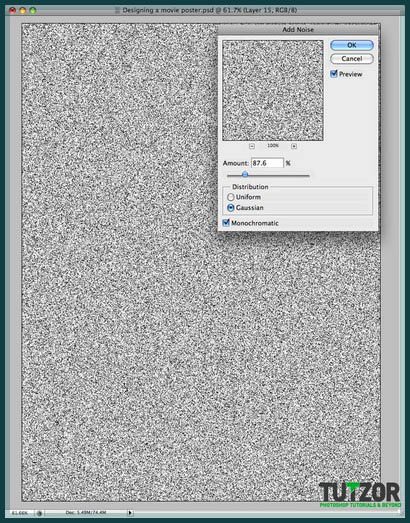
Task: Open the status bar info arrow menu
Action: coord(130,513)
